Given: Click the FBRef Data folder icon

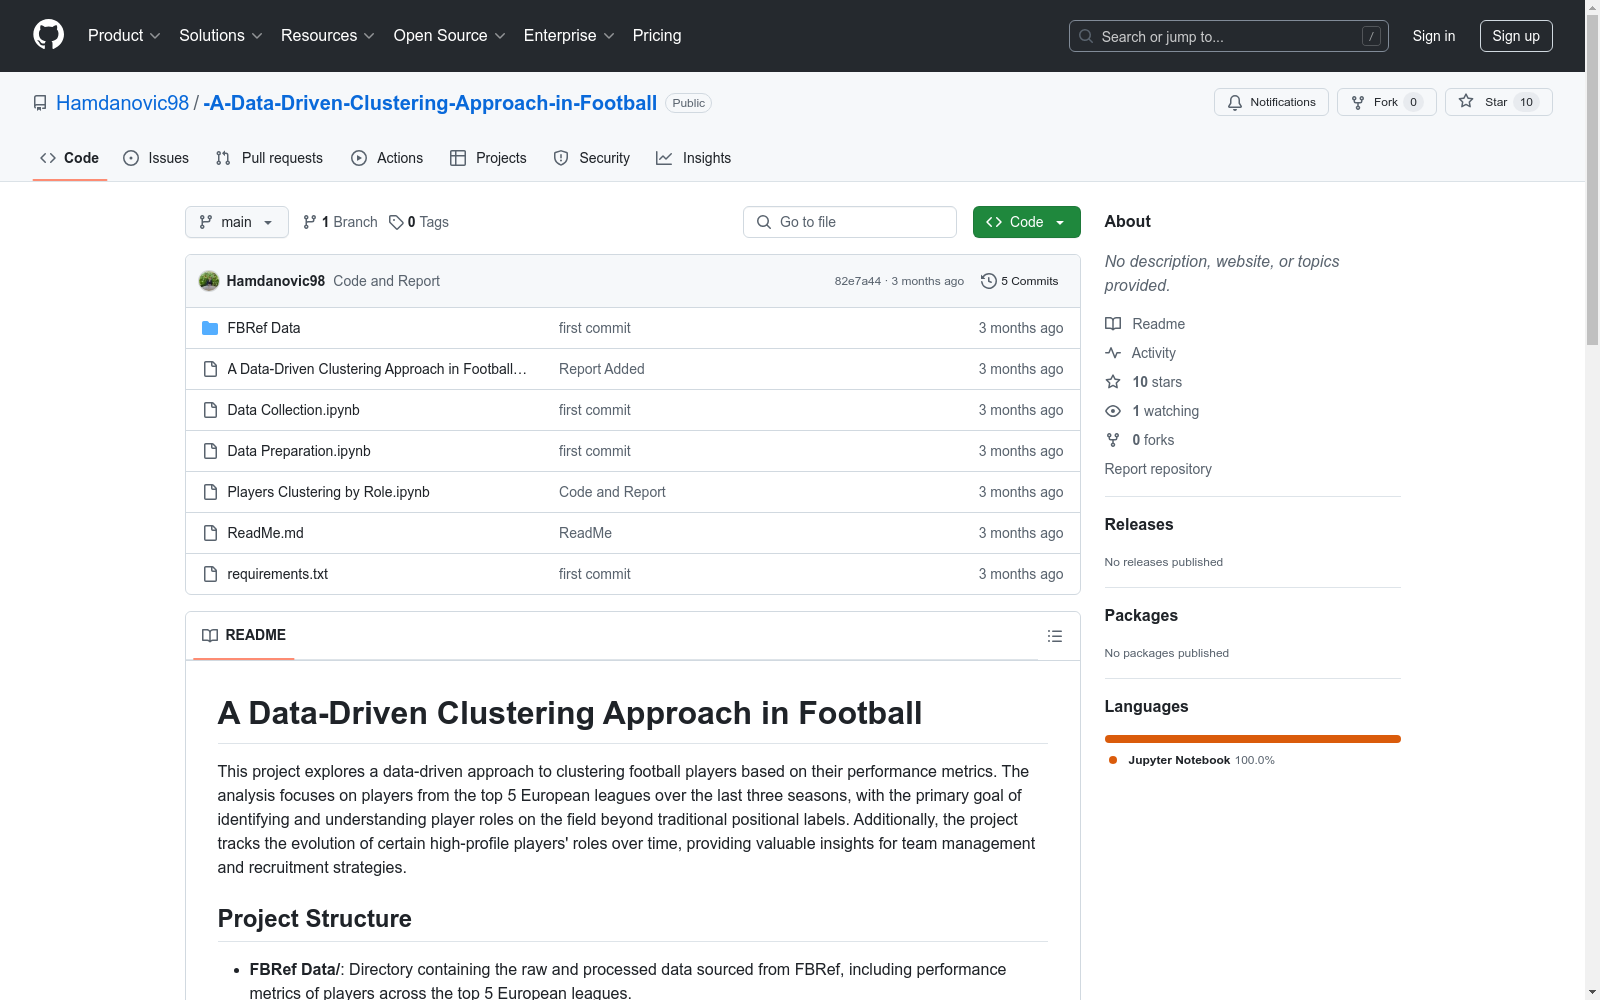Looking at the screenshot, I should 210,328.
